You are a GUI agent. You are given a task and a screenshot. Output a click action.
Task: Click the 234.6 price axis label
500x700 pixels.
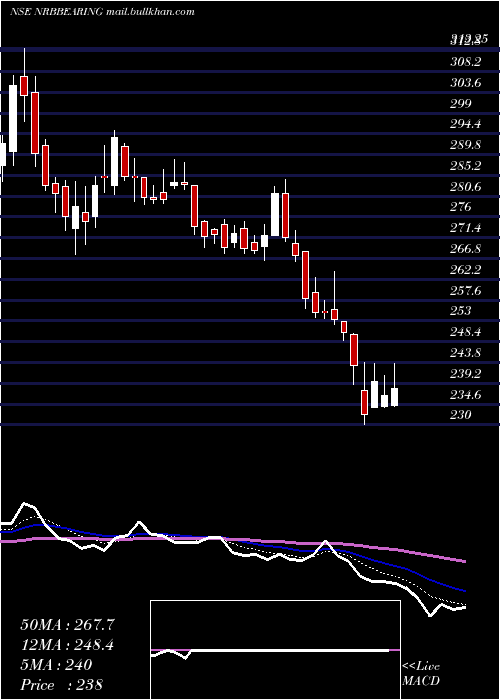tap(465, 394)
